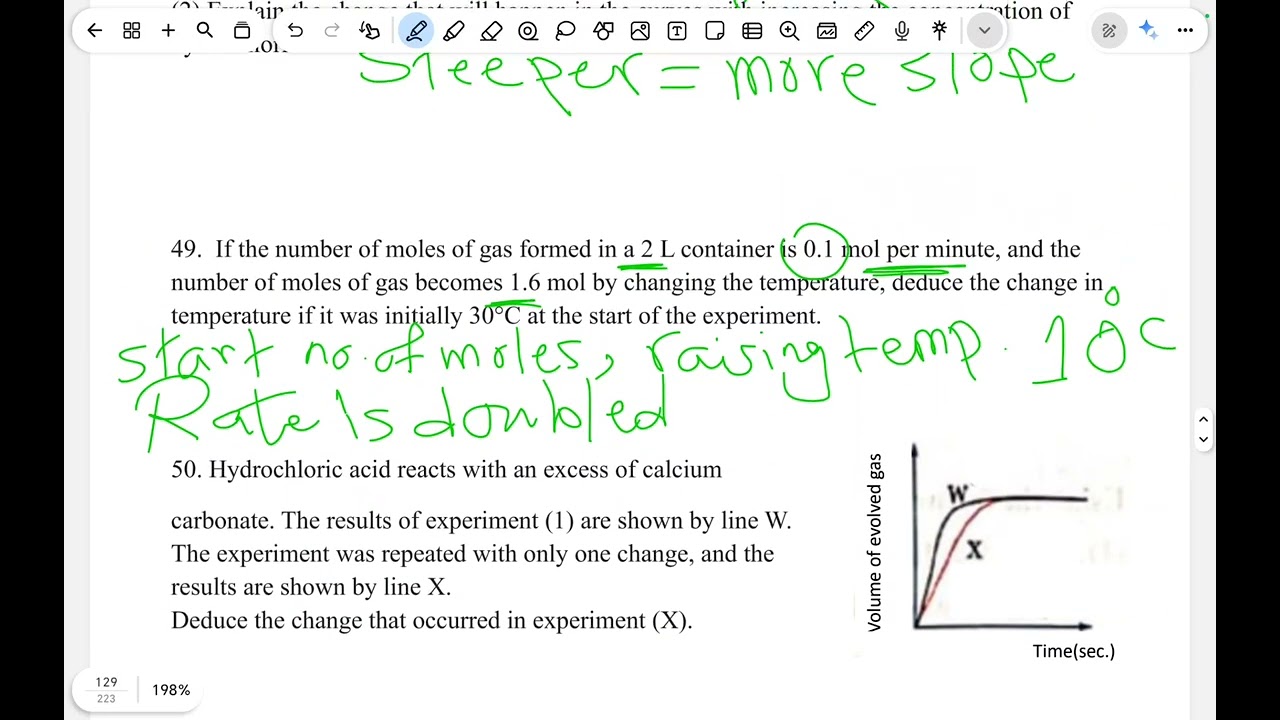Screen dimensions: 1280x720
Task: Open the 198% zoom level control
Action: (171, 690)
